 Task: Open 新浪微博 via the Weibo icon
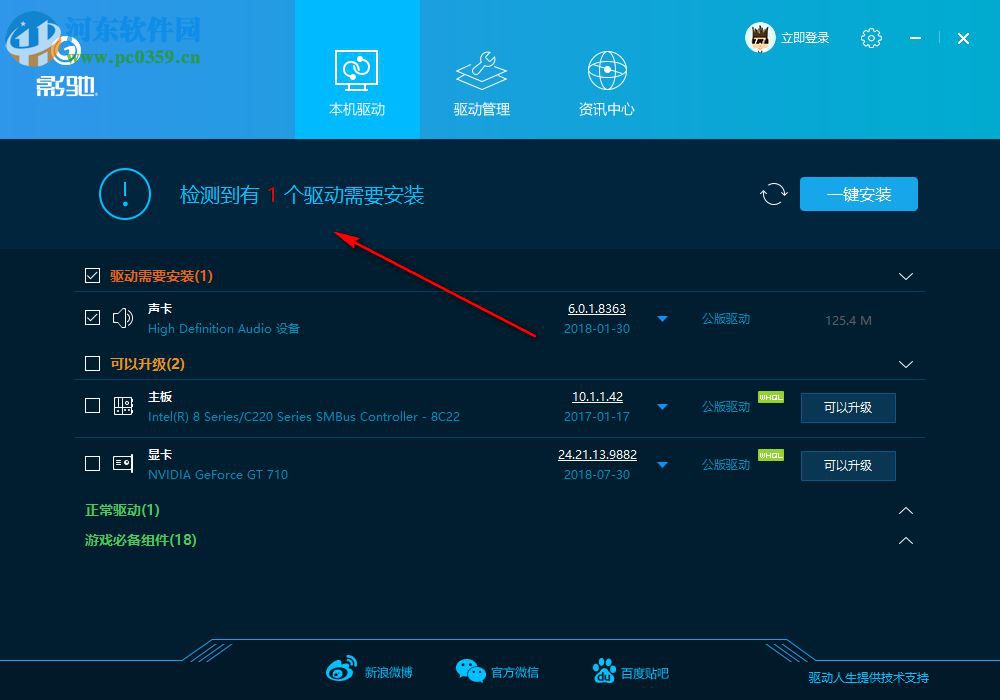pos(342,670)
